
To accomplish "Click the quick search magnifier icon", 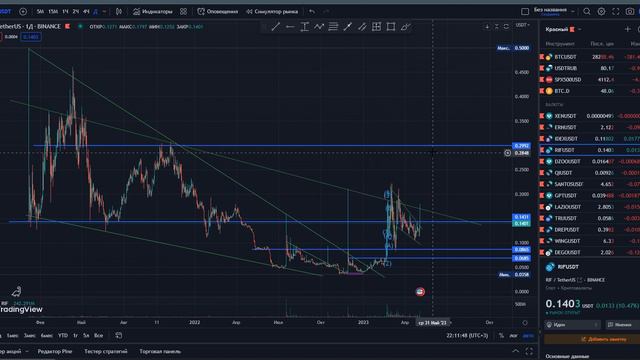I will tap(587, 11).
